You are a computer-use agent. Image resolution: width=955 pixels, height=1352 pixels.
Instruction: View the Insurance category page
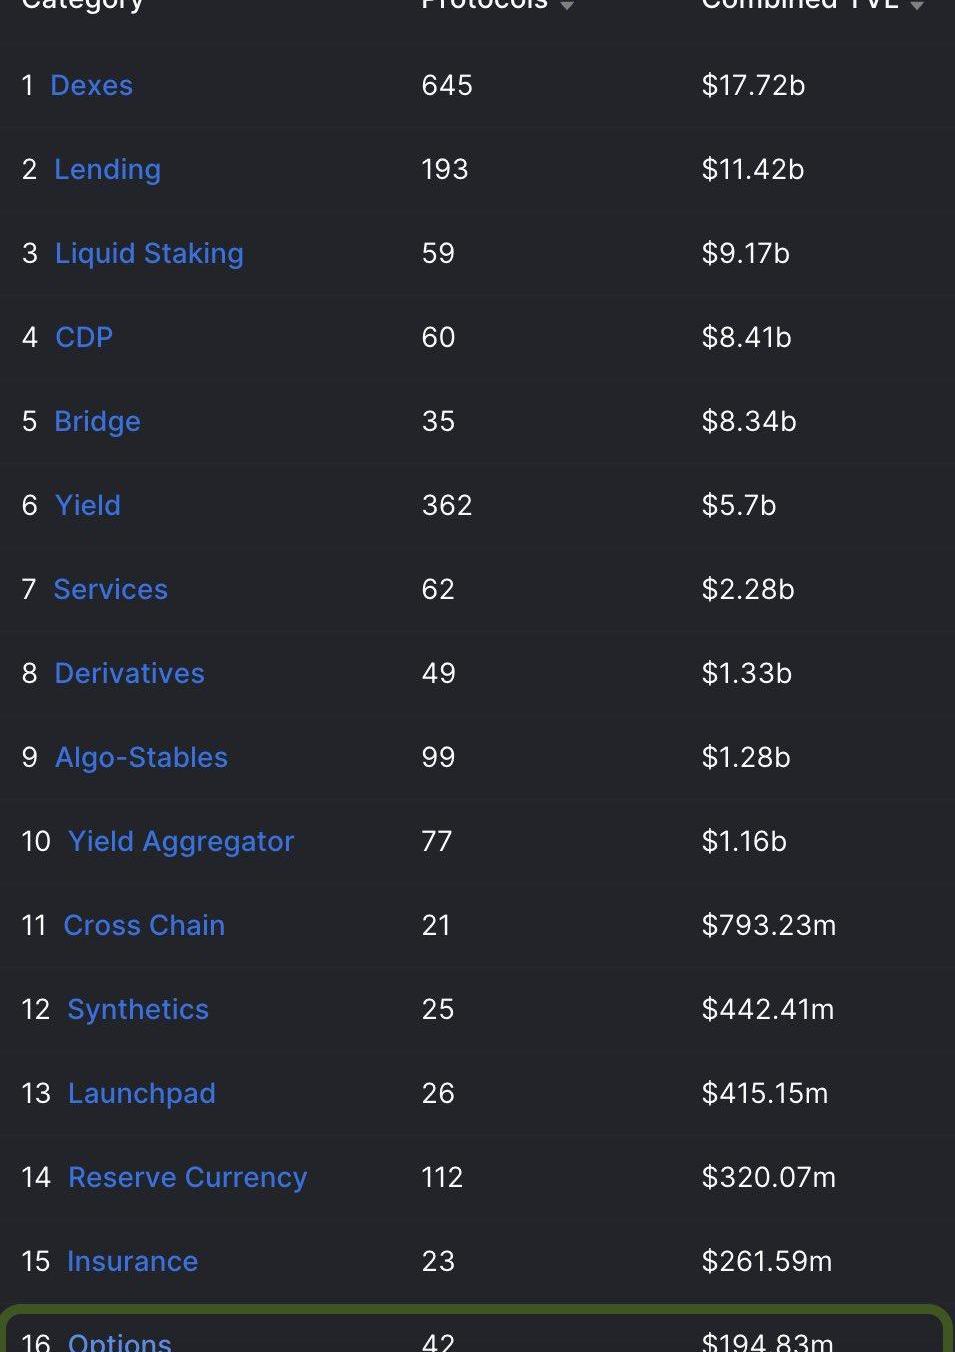click(x=132, y=1262)
